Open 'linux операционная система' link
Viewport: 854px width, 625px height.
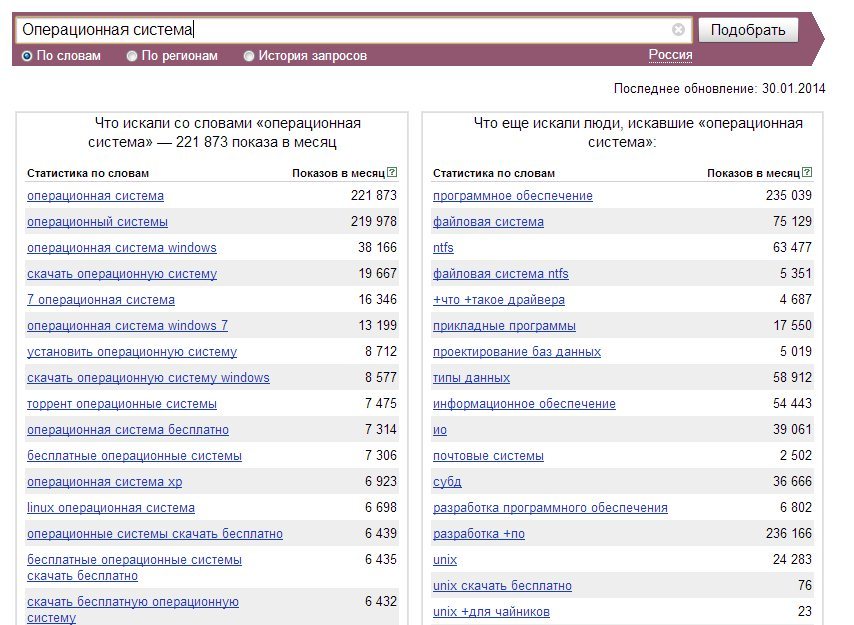coord(111,508)
